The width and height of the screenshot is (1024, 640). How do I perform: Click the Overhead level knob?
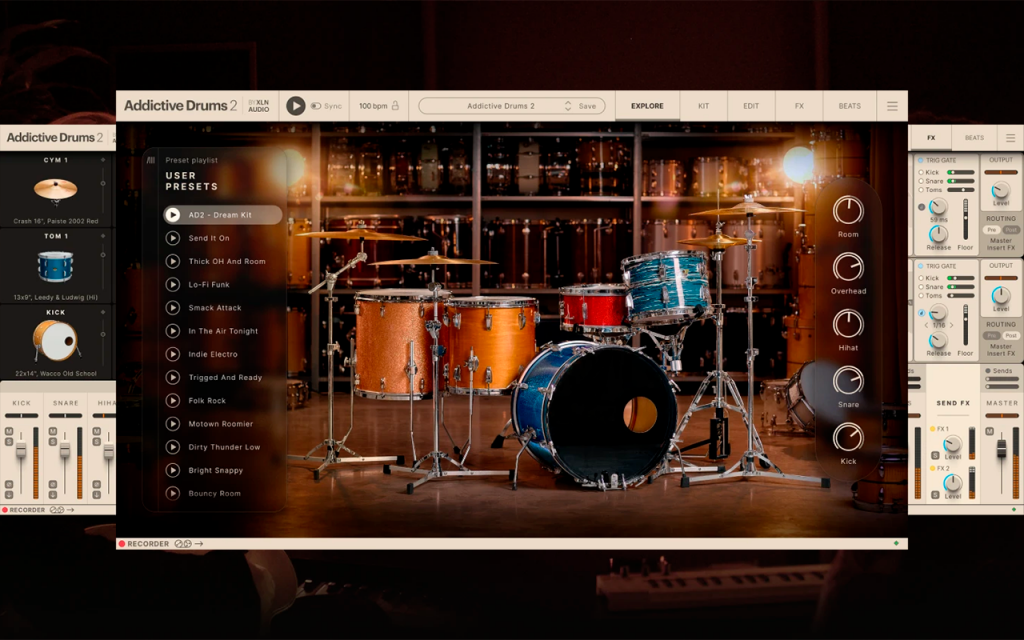(x=848, y=267)
